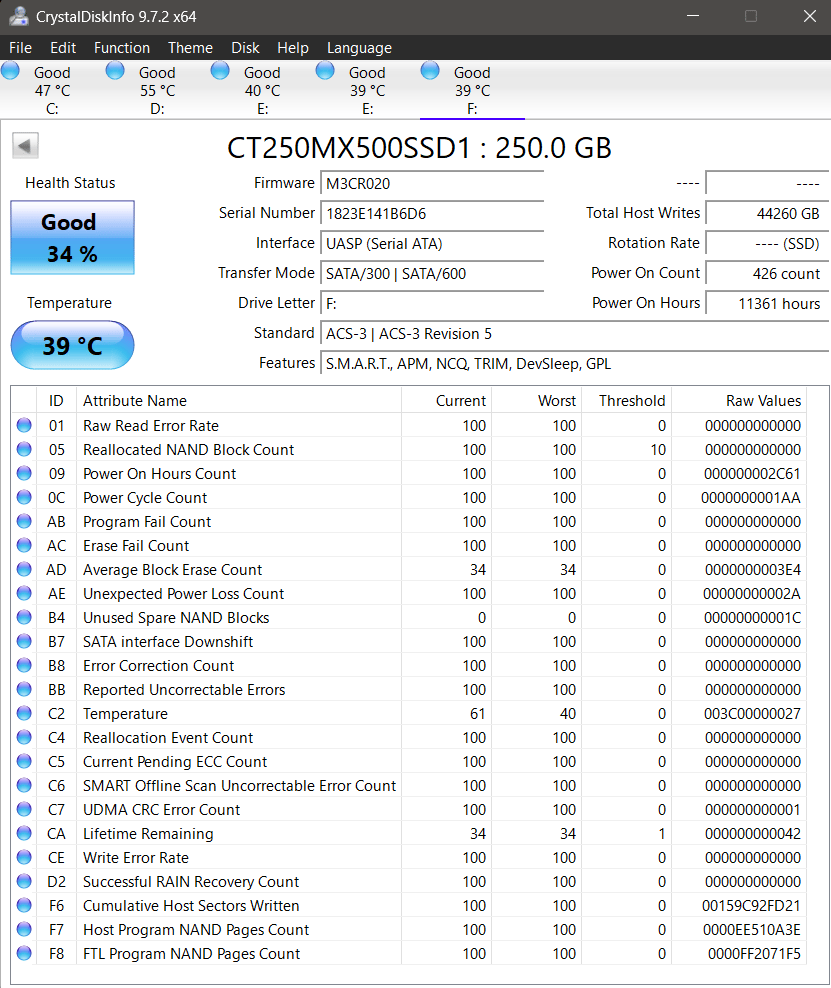Open the Edit menu
The height and width of the screenshot is (988, 831).
point(63,48)
